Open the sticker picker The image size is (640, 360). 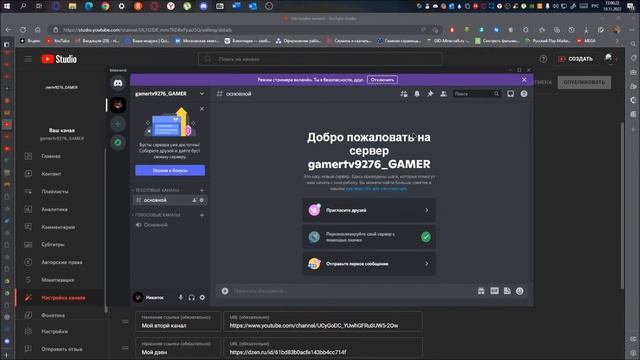507,291
